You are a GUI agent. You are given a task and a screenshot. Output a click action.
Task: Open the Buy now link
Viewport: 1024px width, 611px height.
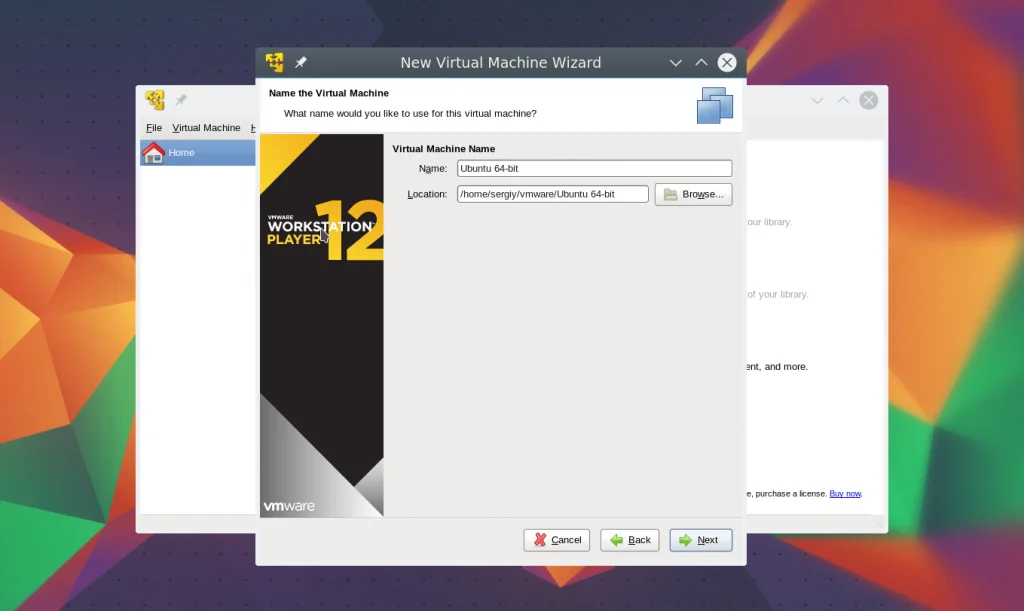[x=845, y=494]
